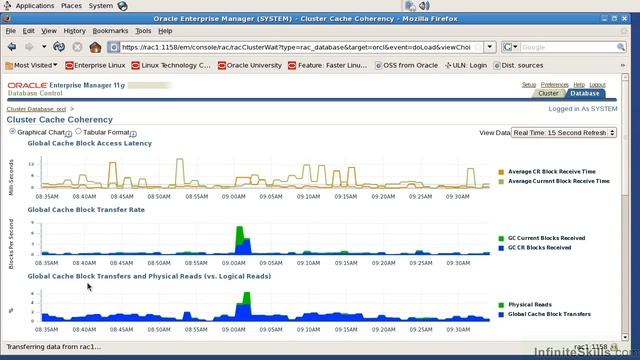Click the search magnifier icon
This screenshot has height=360, width=640.
(621, 47)
